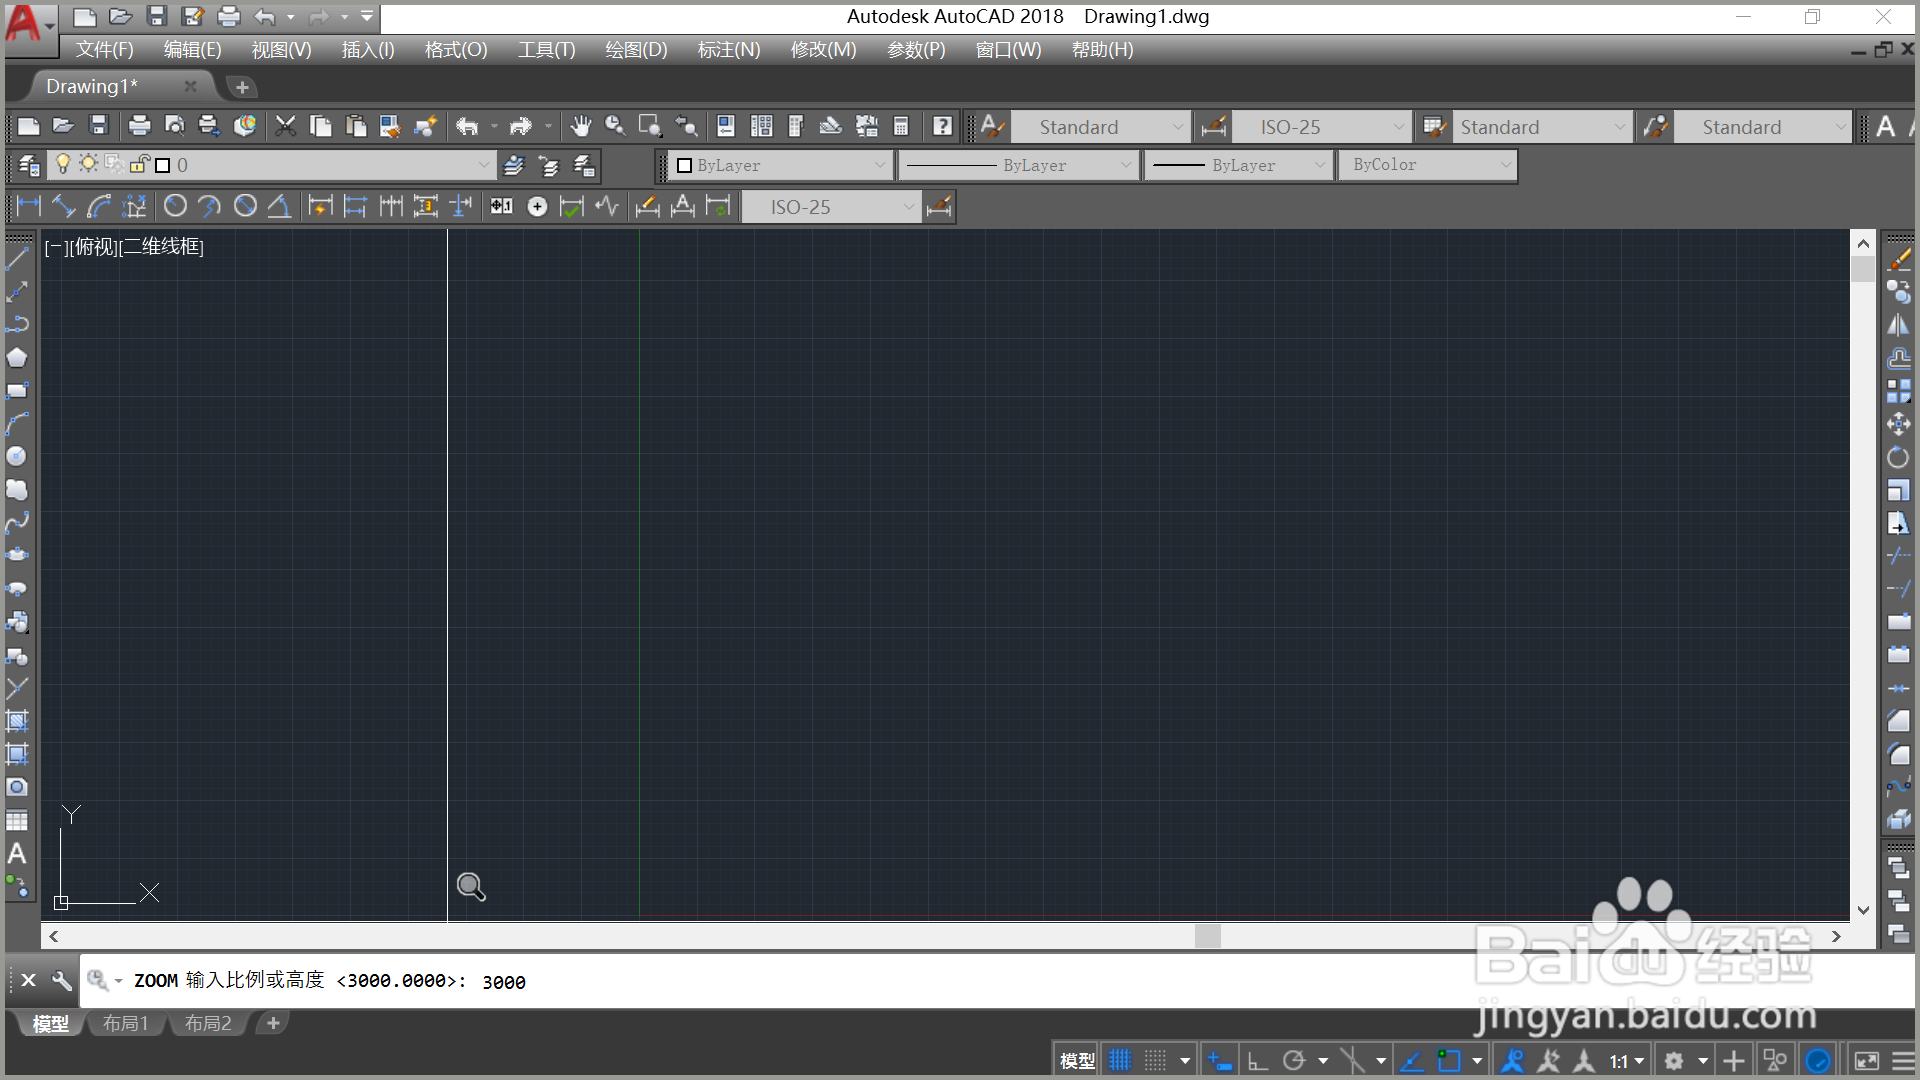The image size is (1920, 1080).
Task: Toggle ortho mode in status bar
Action: coord(1257,1061)
